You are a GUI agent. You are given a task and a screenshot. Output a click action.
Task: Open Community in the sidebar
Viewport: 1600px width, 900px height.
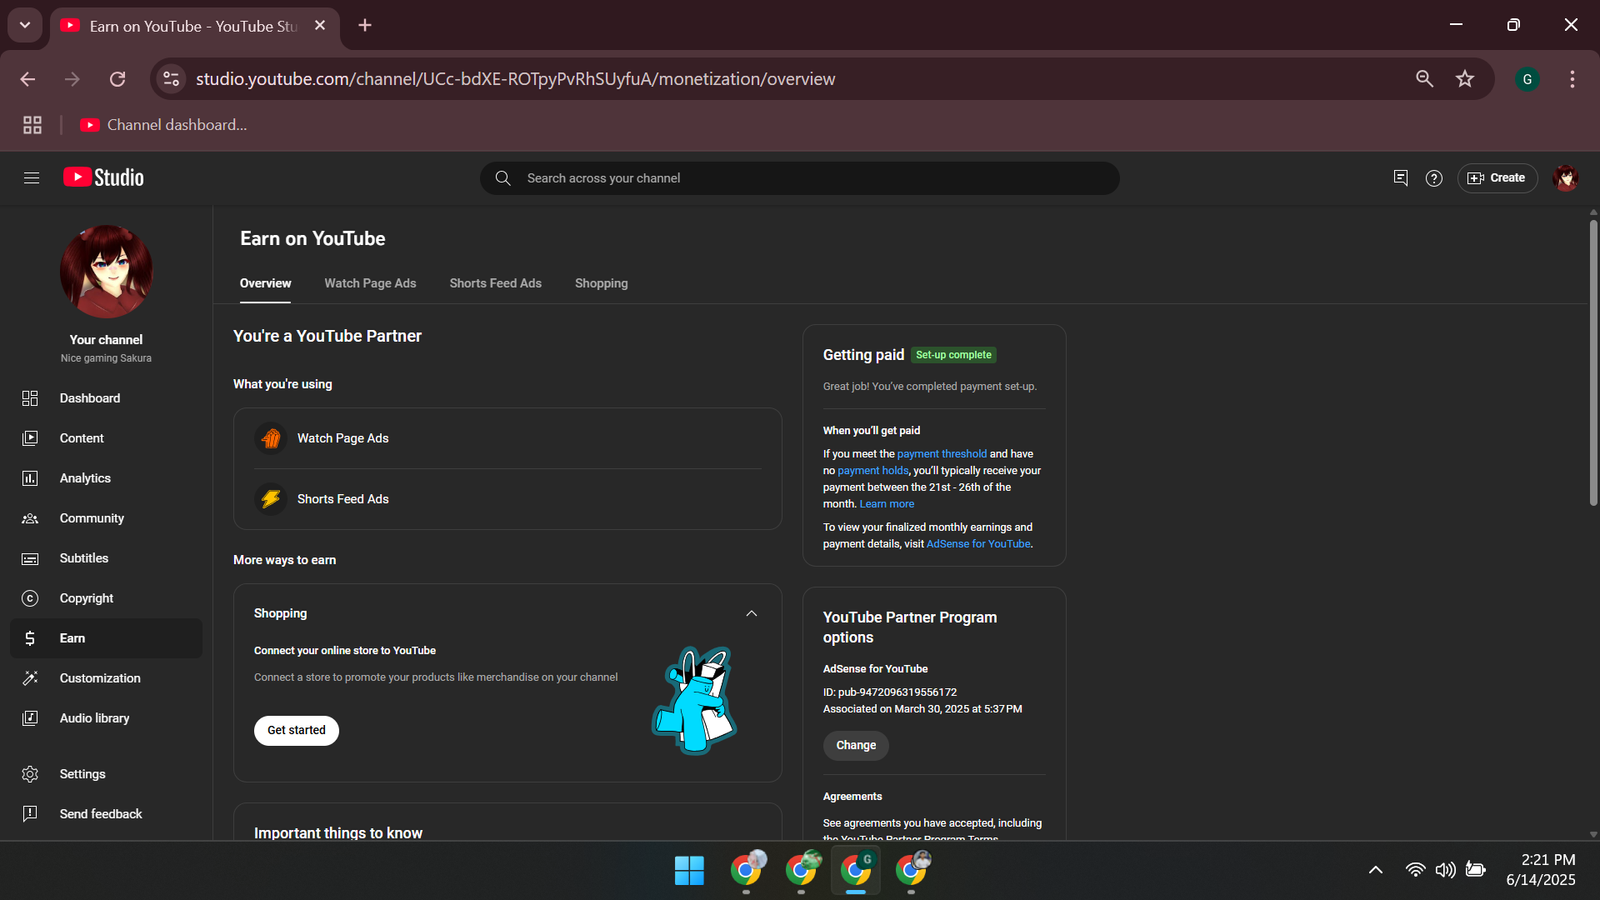click(106, 518)
